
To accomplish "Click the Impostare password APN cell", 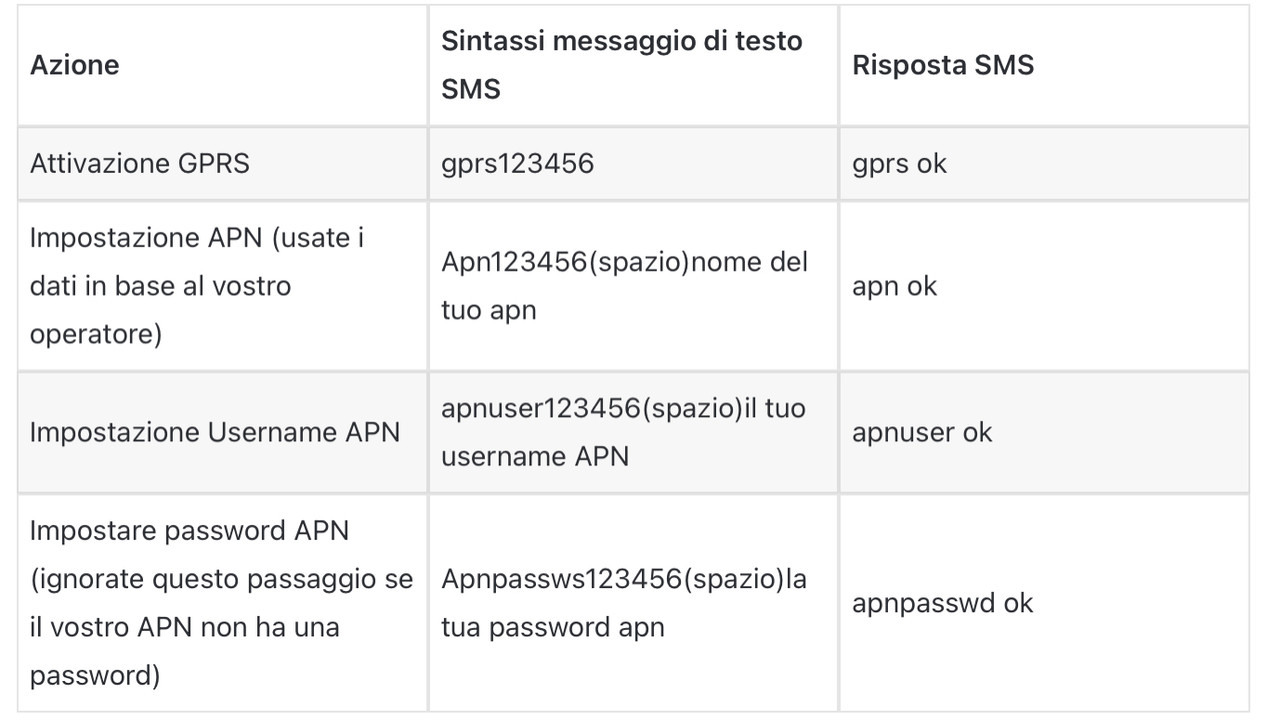I will [x=221, y=603].
